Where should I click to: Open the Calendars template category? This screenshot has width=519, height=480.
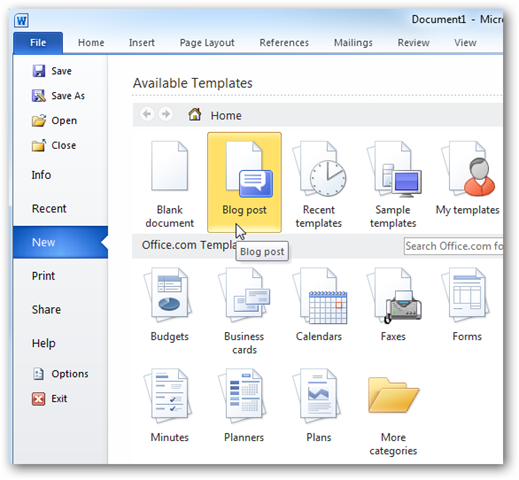[319, 305]
